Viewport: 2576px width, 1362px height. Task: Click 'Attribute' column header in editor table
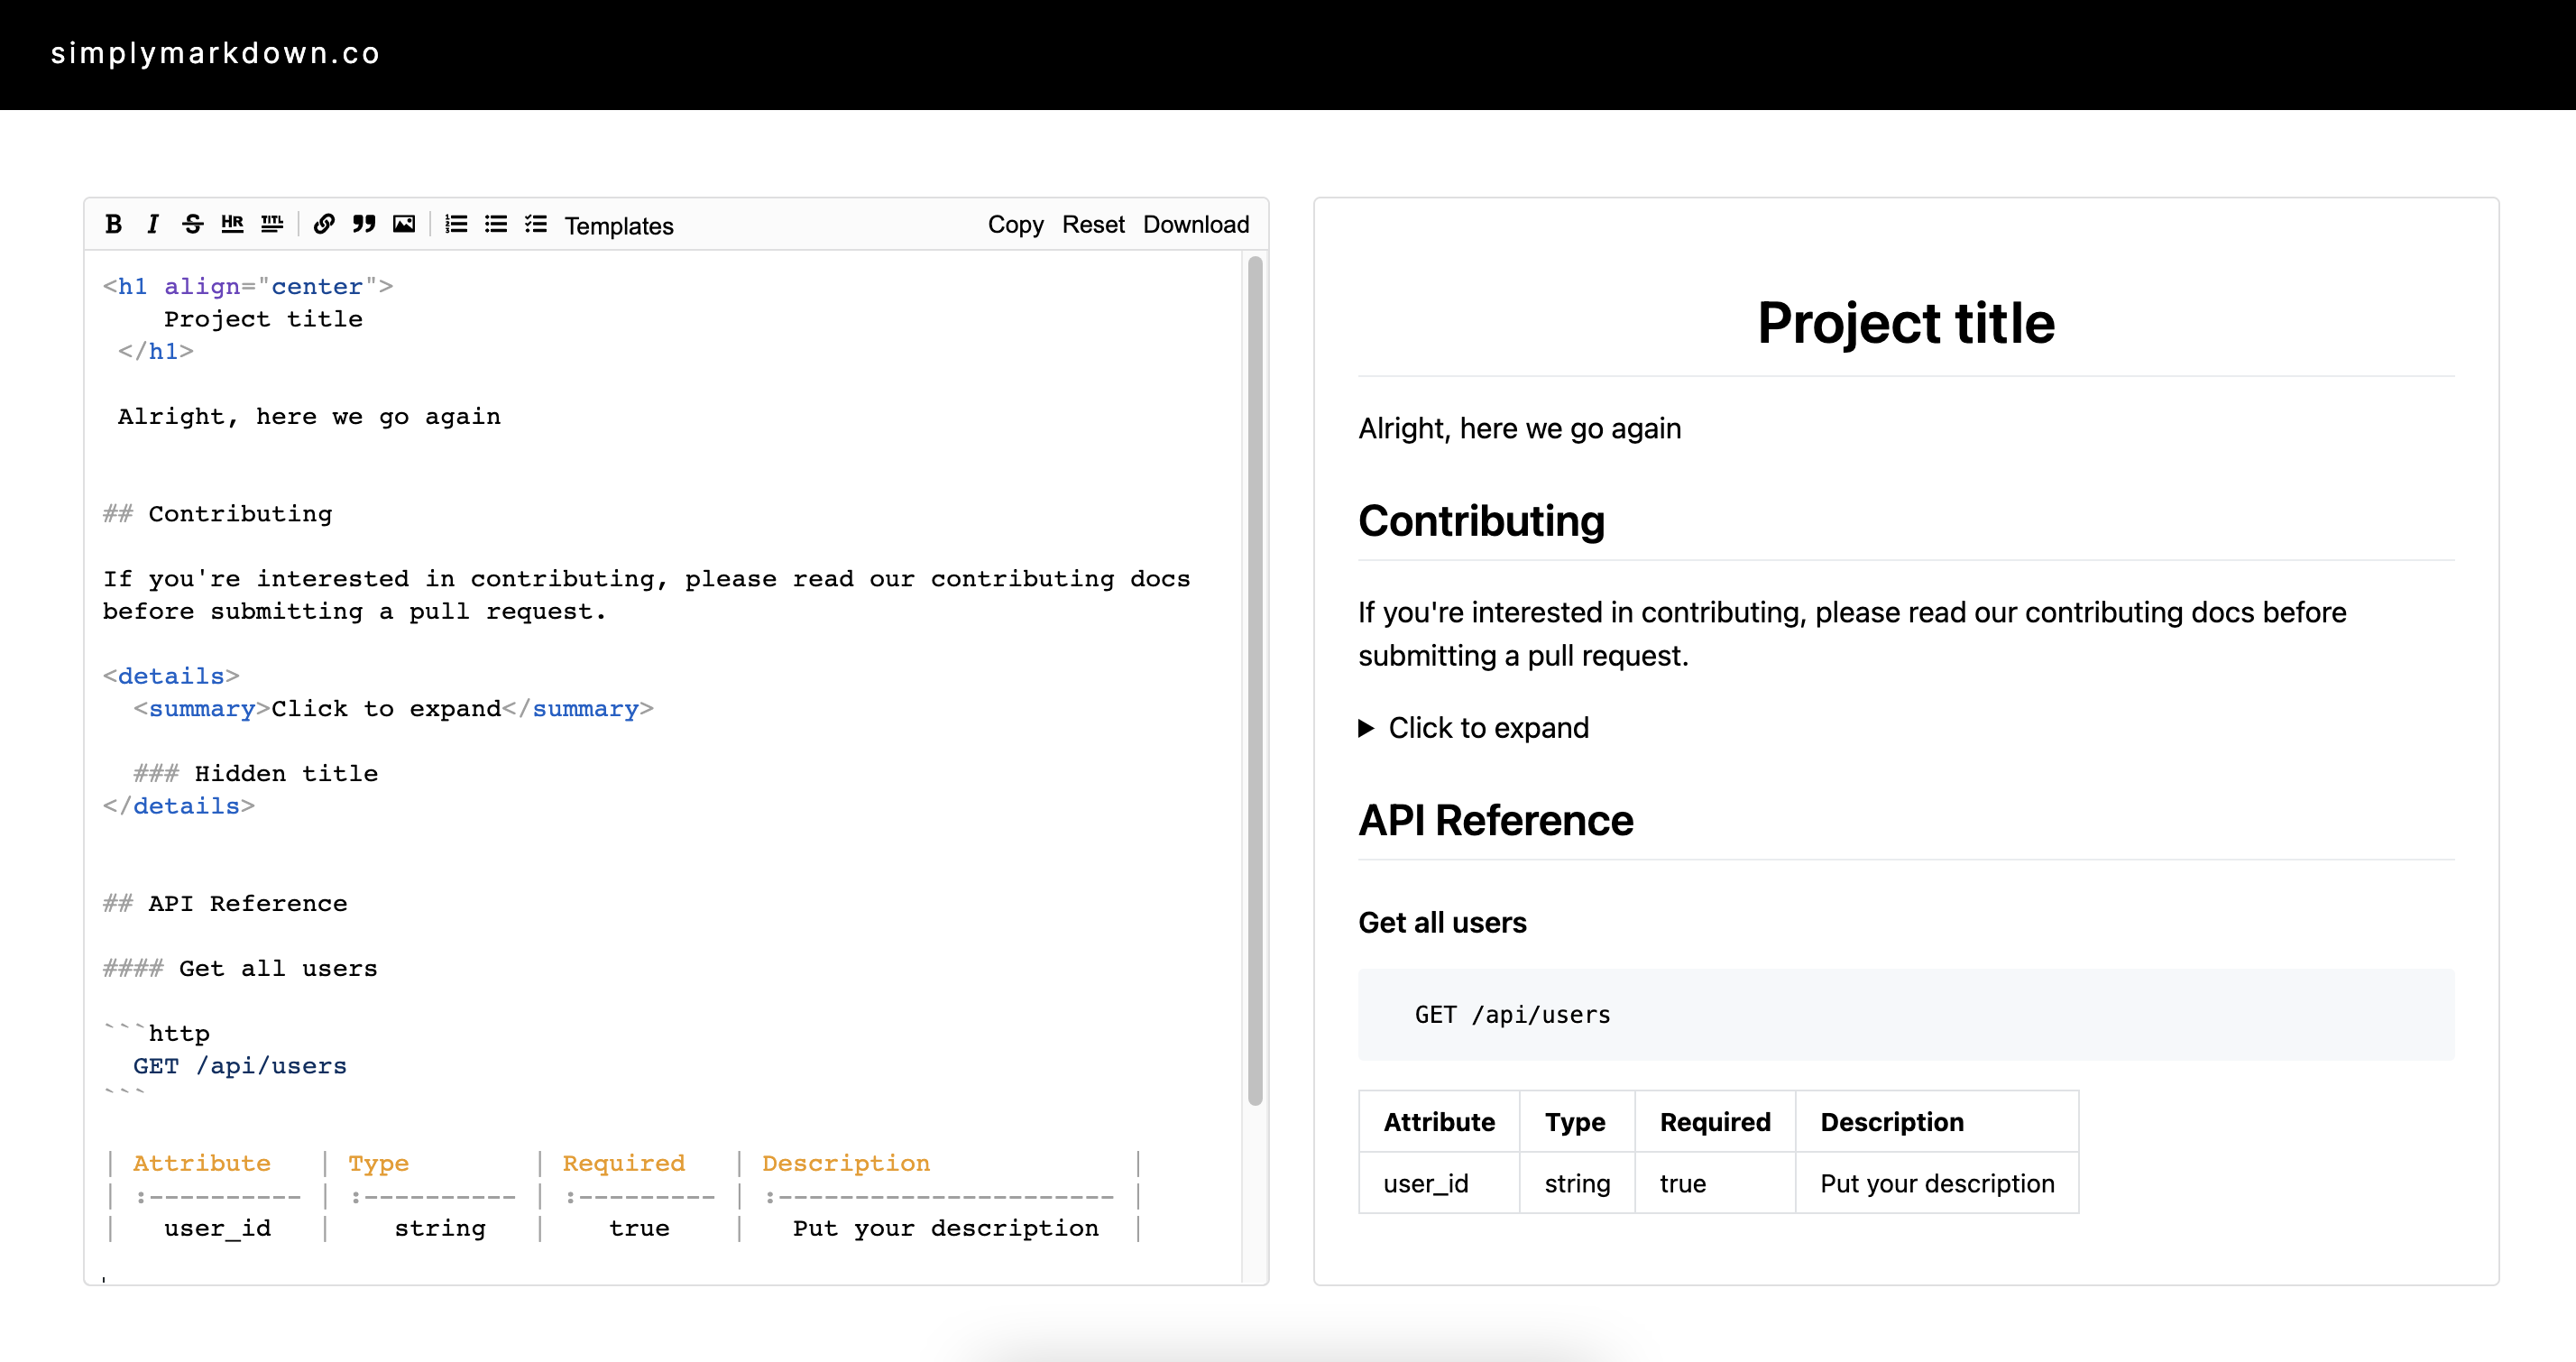pyautogui.click(x=202, y=1163)
